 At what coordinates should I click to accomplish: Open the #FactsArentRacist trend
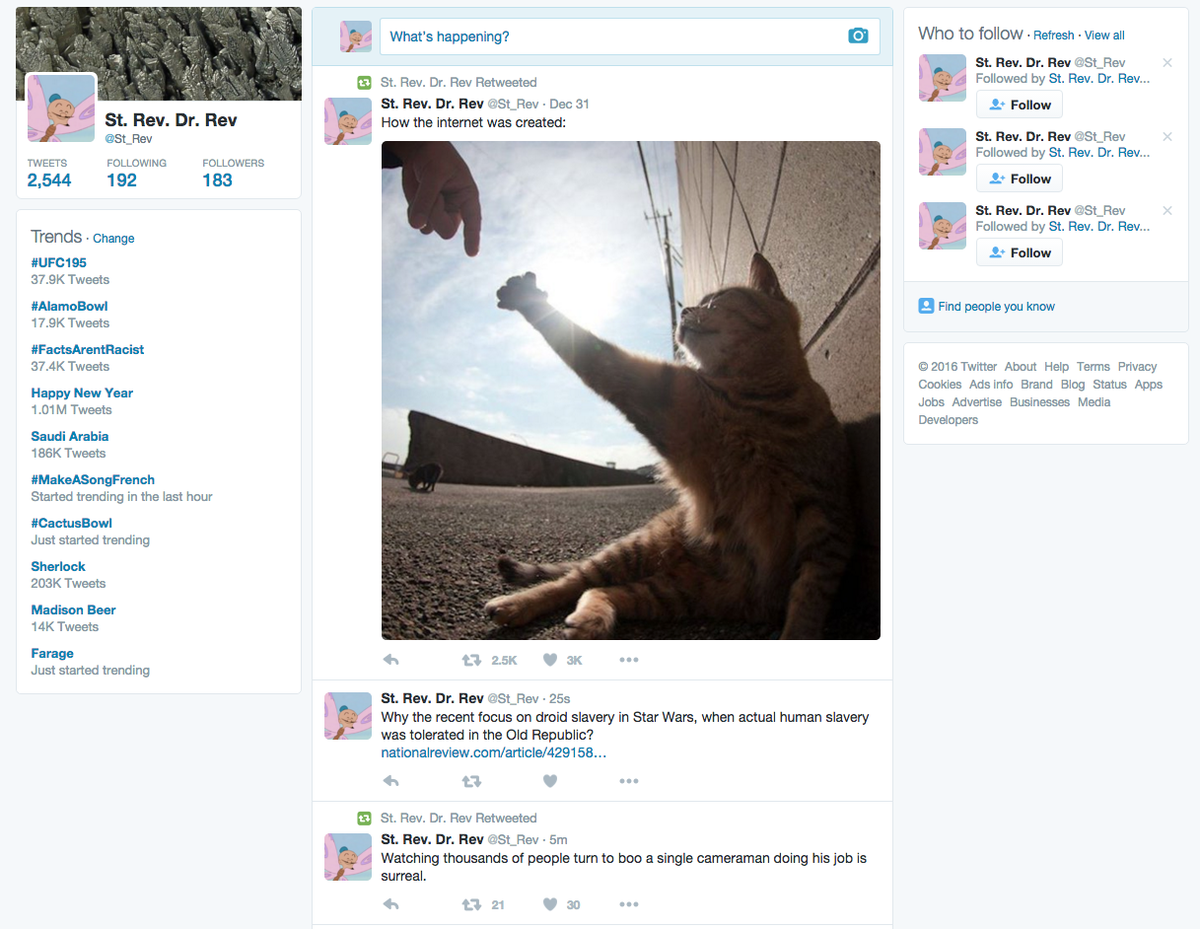point(87,349)
